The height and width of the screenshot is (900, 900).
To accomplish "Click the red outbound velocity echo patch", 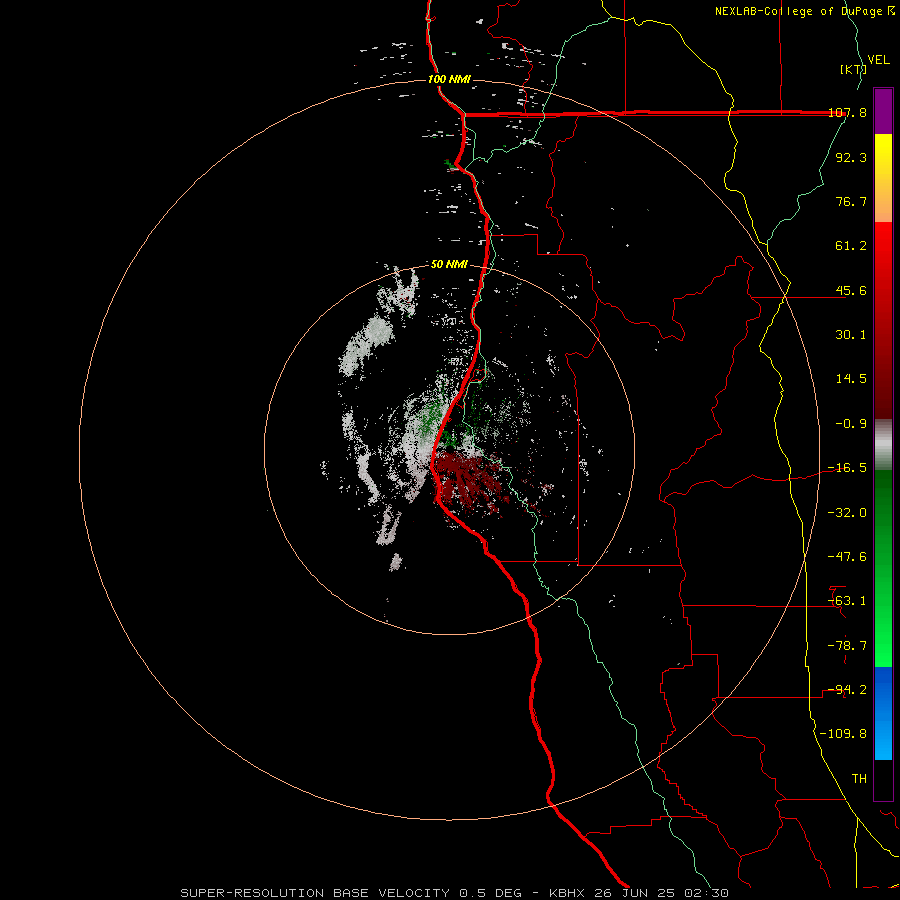I will (x=468, y=479).
